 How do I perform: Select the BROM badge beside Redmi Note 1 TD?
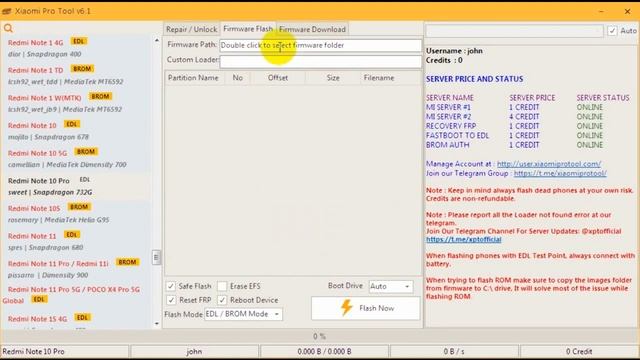(x=82, y=69)
